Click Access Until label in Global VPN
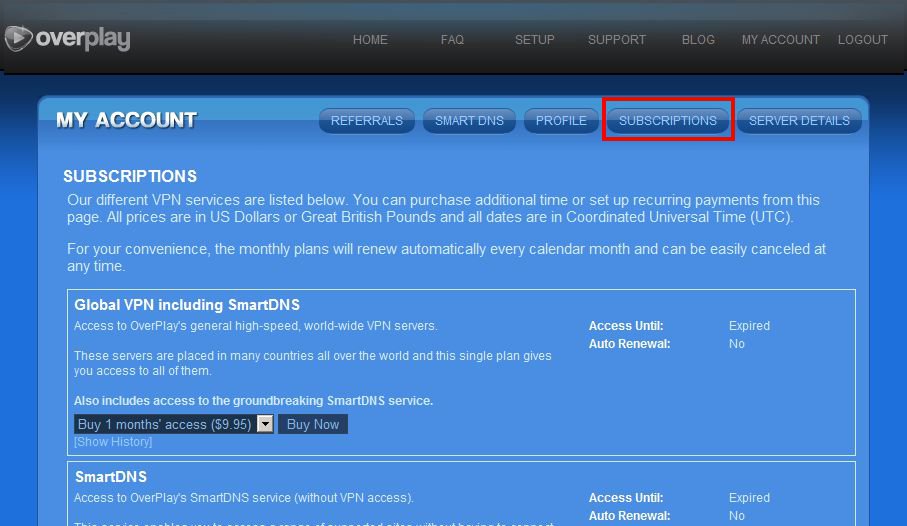This screenshot has width=907, height=526. (626, 326)
